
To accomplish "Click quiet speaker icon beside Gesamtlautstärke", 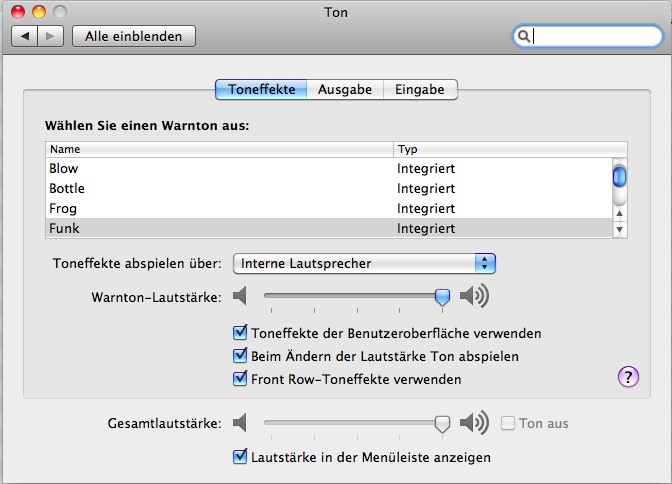I will click(x=240, y=423).
